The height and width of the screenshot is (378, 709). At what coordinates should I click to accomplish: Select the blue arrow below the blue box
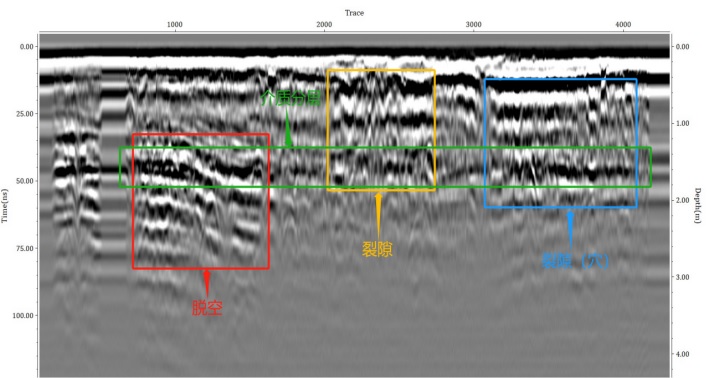tap(570, 230)
